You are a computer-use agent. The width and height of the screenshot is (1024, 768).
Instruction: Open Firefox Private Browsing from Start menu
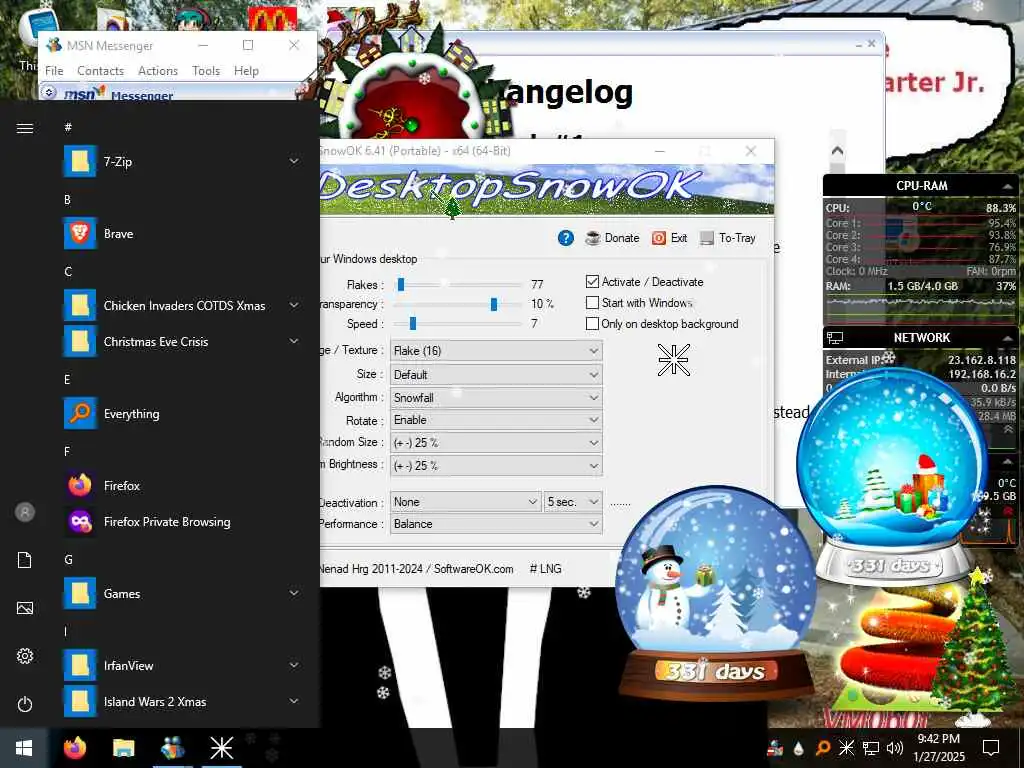pyautogui.click(x=182, y=522)
